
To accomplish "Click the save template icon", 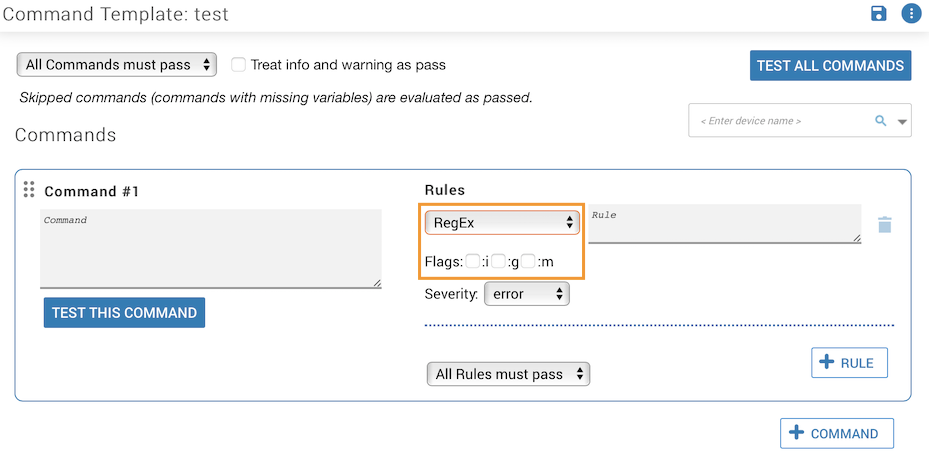I will coord(879,13).
